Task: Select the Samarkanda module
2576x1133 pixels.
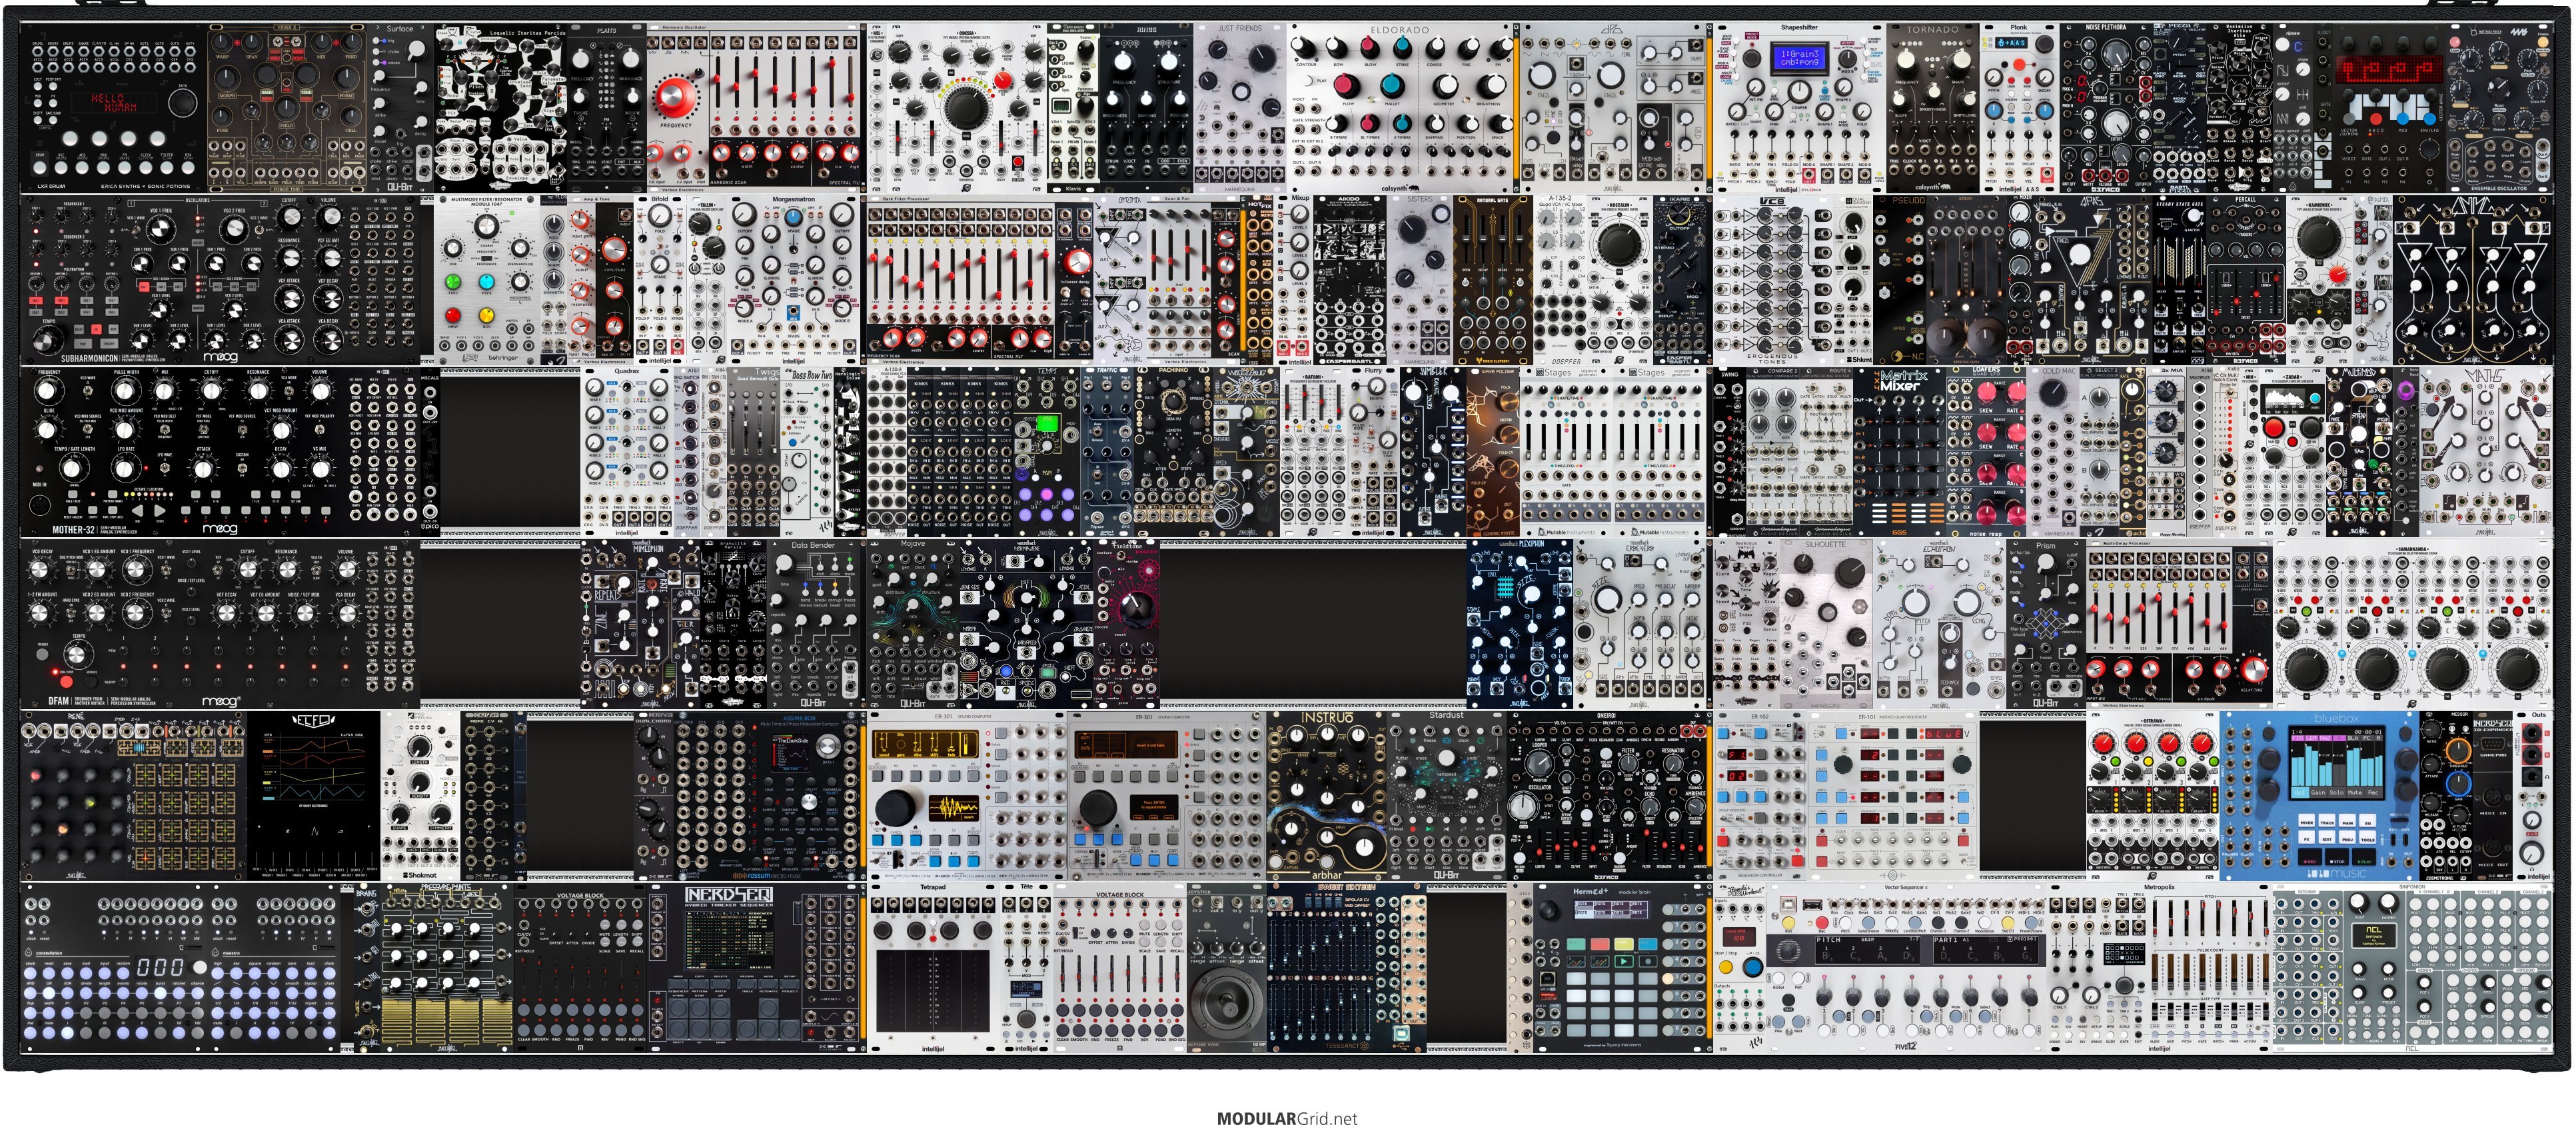Action: [2412, 624]
